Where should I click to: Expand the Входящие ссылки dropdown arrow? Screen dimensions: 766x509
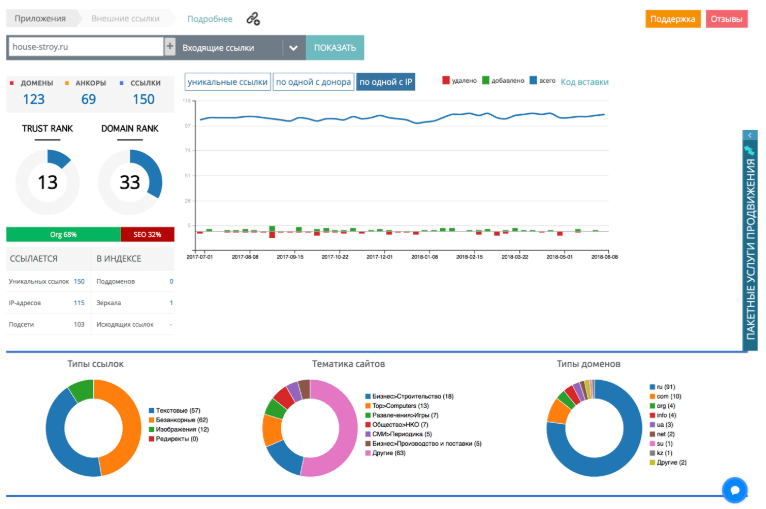pyautogui.click(x=293, y=48)
